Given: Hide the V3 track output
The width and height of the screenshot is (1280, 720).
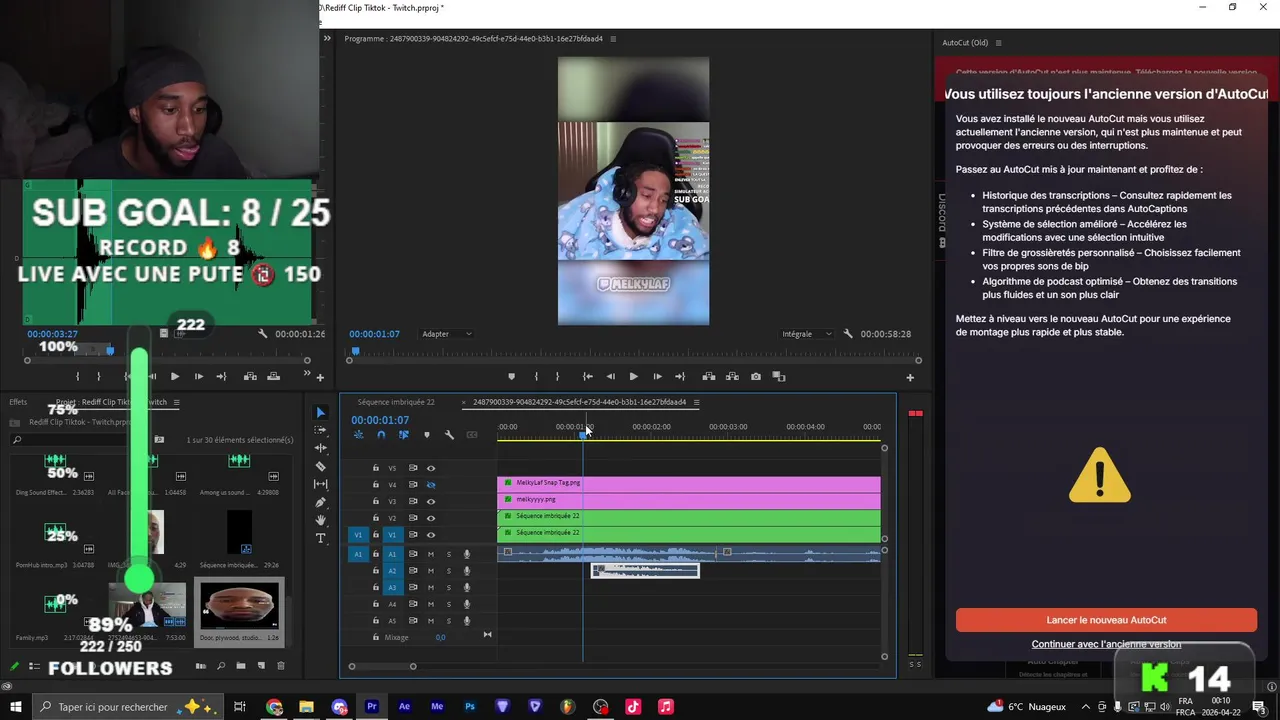Looking at the screenshot, I should (x=431, y=501).
